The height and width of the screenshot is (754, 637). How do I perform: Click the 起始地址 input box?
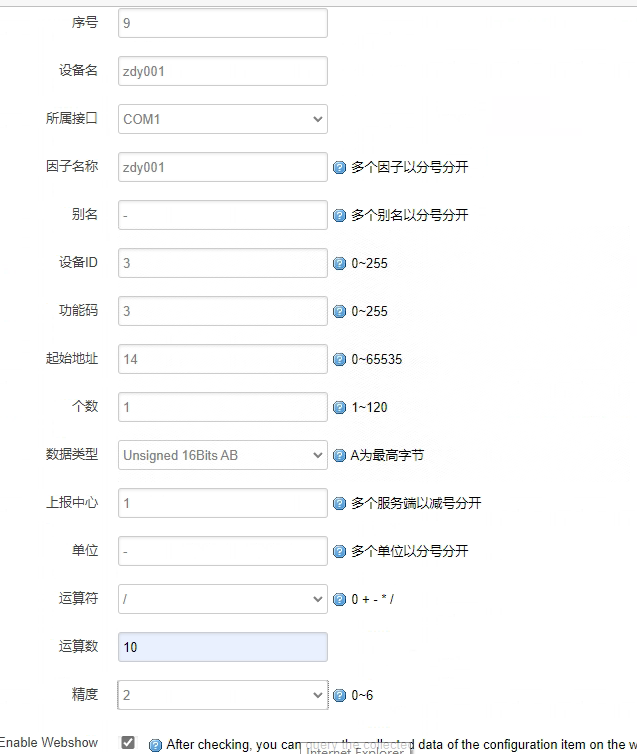(x=222, y=359)
